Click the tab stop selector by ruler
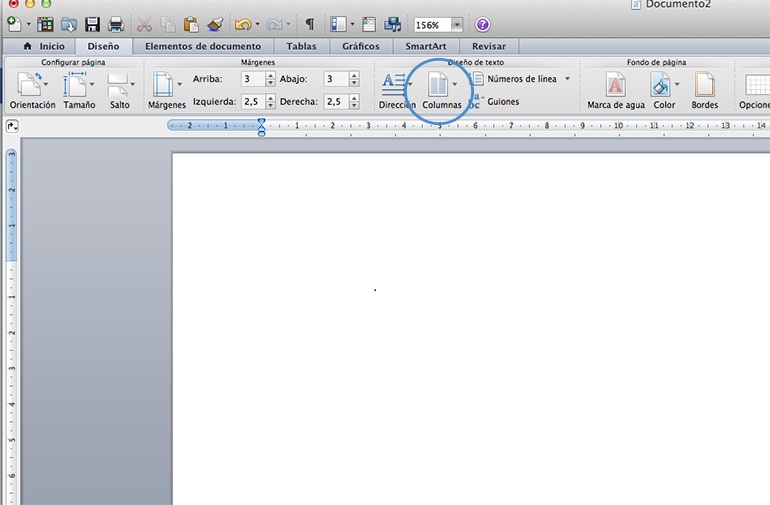The width and height of the screenshot is (770, 505). pyautogui.click(x=12, y=126)
